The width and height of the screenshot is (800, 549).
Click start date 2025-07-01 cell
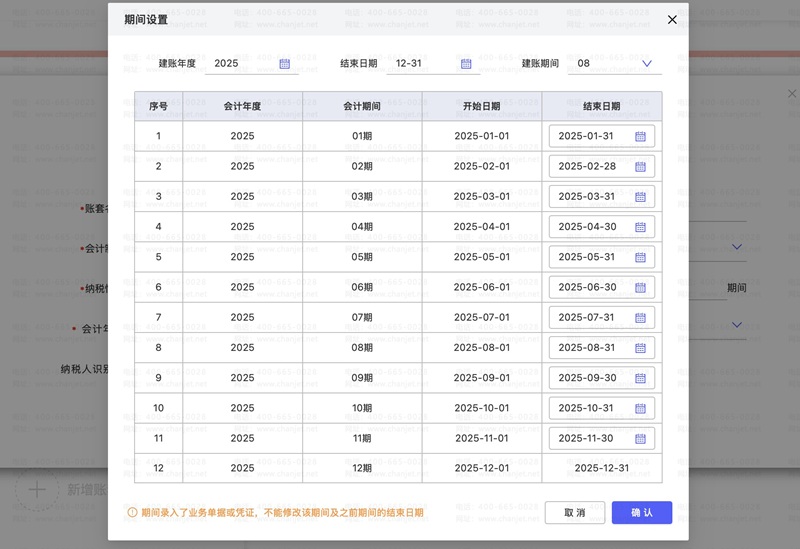pyautogui.click(x=482, y=317)
